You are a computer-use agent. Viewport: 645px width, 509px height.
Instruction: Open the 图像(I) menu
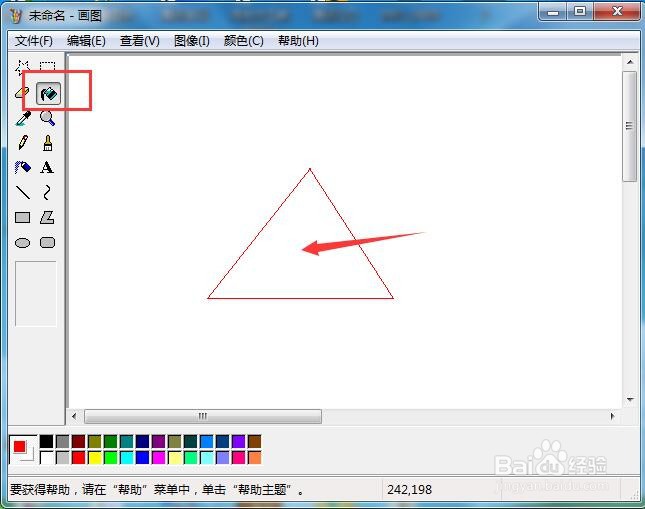pos(192,41)
